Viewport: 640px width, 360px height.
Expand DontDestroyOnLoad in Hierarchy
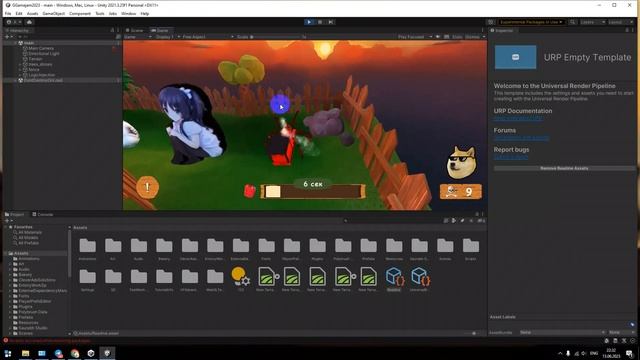(16, 80)
